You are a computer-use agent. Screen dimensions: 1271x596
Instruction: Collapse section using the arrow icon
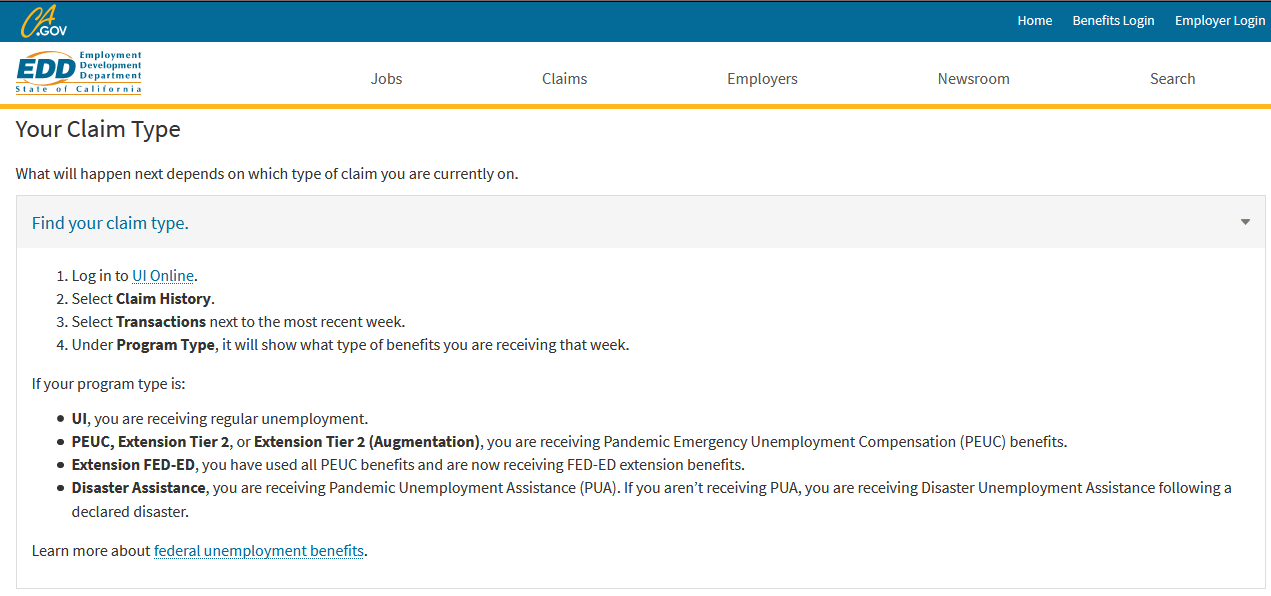click(1245, 222)
